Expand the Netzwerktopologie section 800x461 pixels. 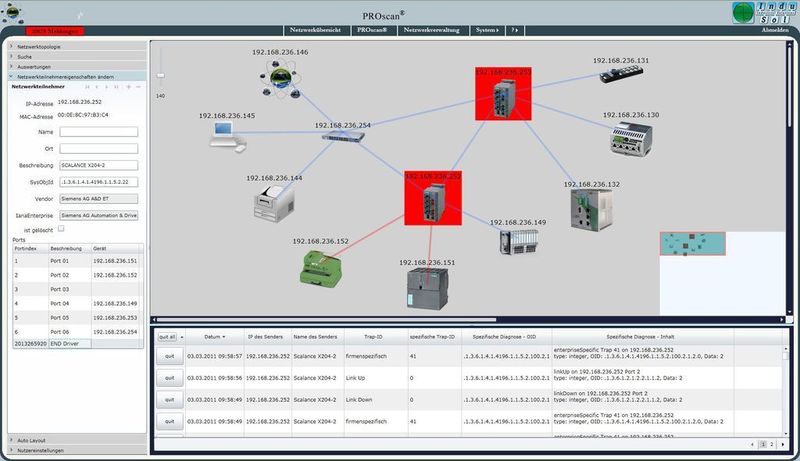[x=78, y=46]
